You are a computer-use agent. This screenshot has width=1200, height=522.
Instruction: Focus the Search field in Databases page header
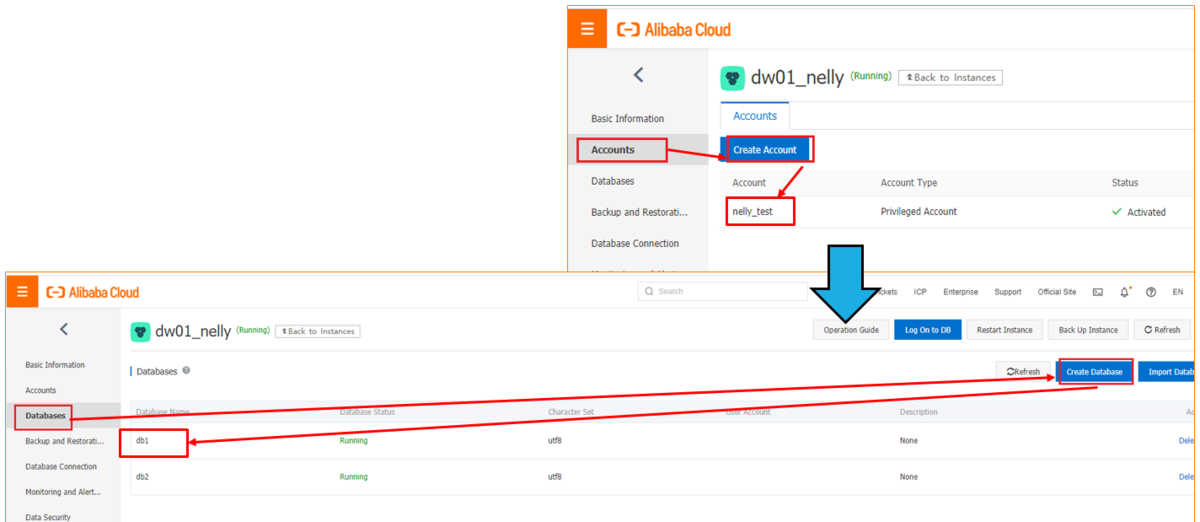pos(722,291)
